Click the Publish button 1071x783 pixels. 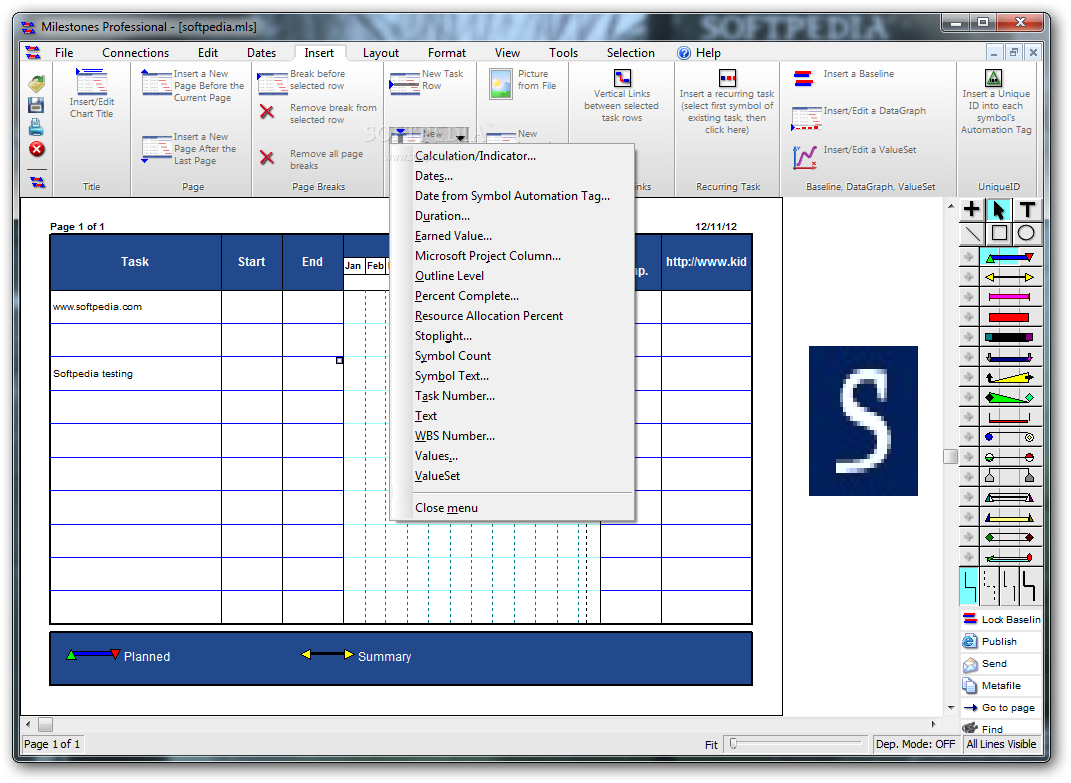point(1001,642)
